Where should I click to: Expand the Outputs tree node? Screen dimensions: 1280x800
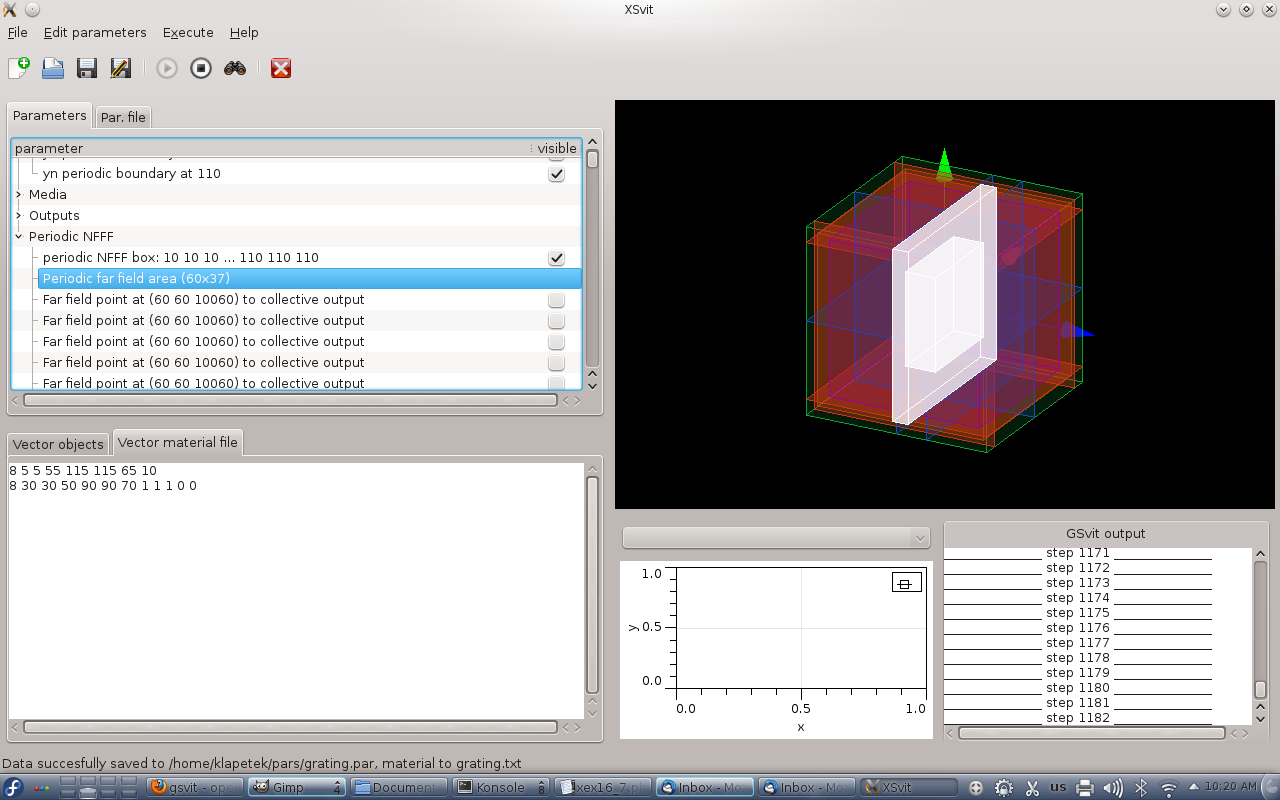(x=19, y=216)
